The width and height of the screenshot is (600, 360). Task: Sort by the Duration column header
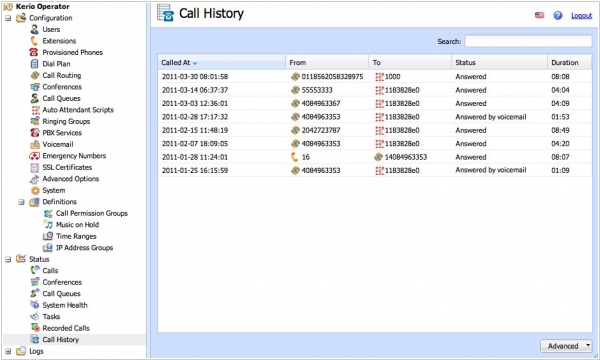click(x=569, y=62)
